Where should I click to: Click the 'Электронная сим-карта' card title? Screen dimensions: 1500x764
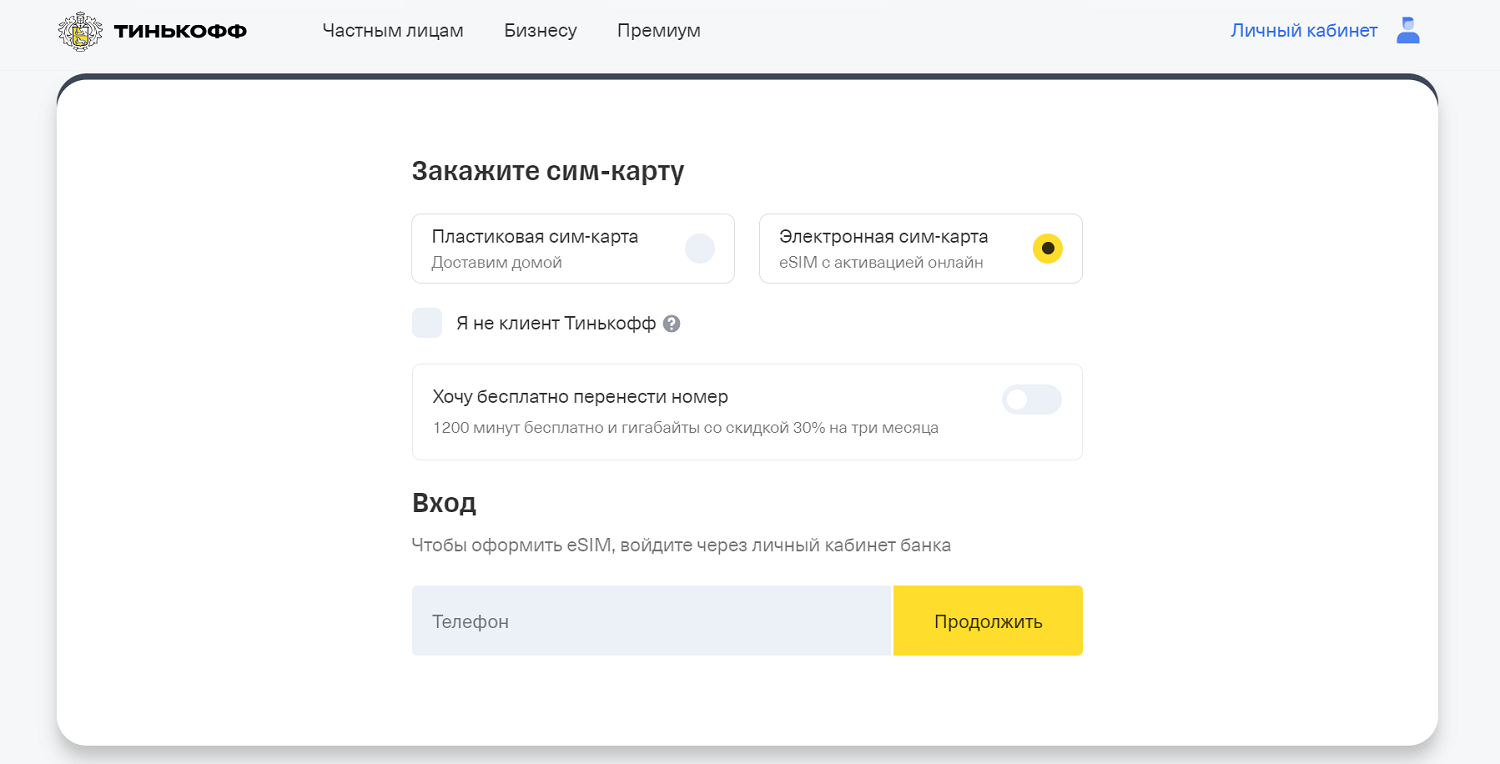pos(884,237)
